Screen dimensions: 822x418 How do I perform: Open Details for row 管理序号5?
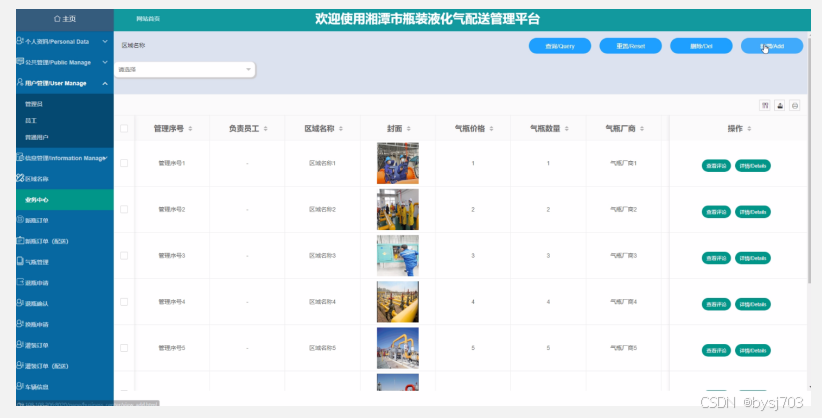[753, 350]
